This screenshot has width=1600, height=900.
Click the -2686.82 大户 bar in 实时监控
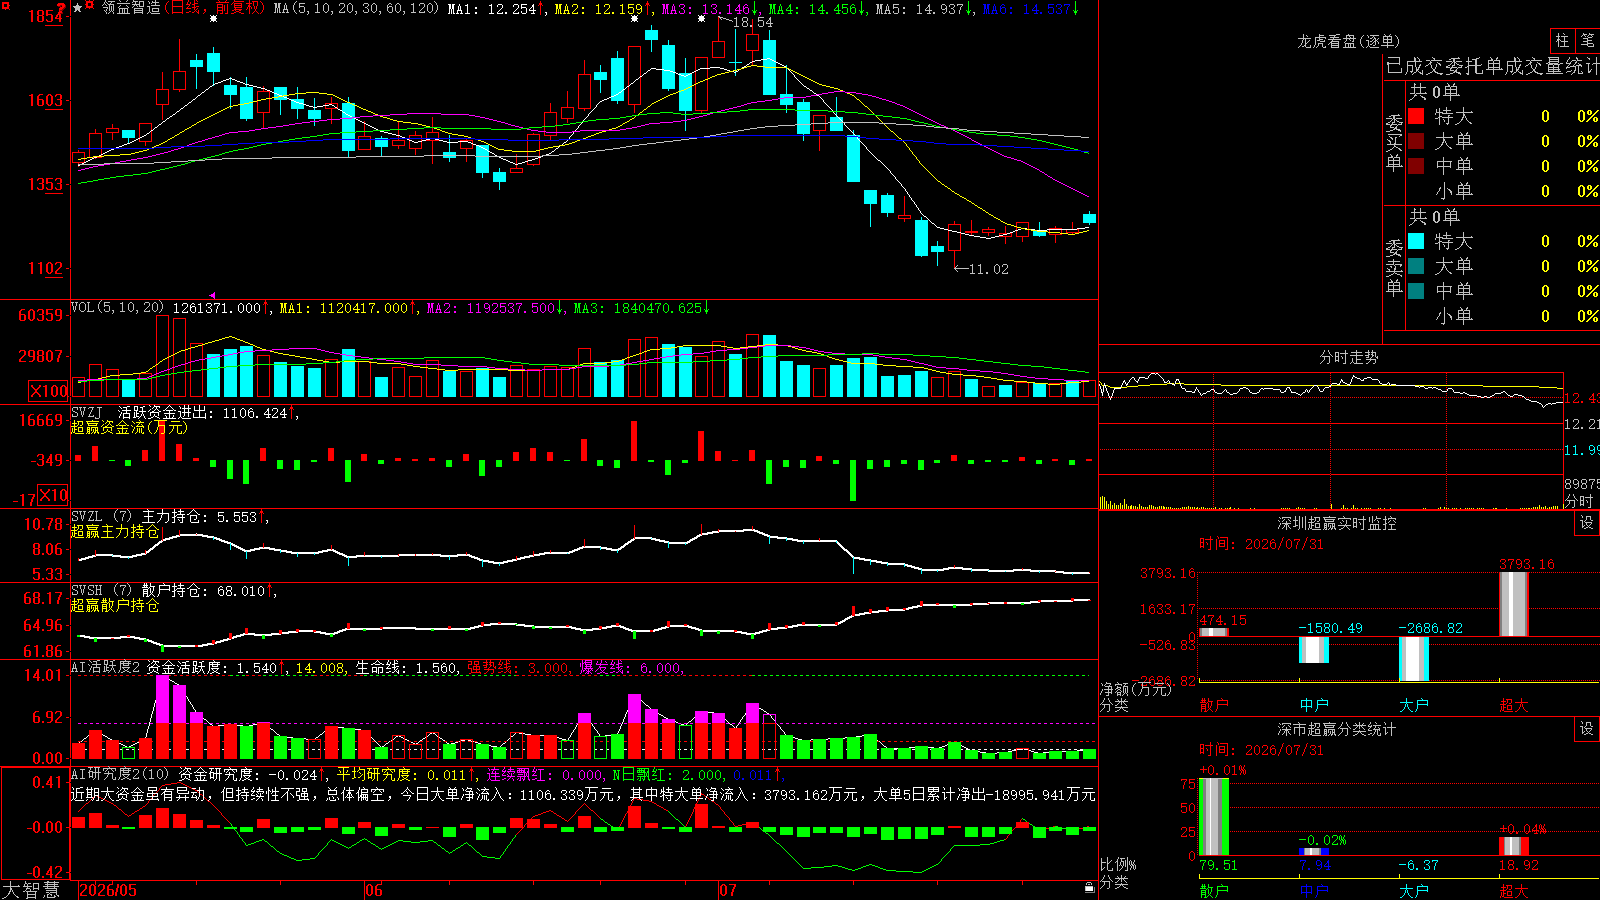(1414, 659)
